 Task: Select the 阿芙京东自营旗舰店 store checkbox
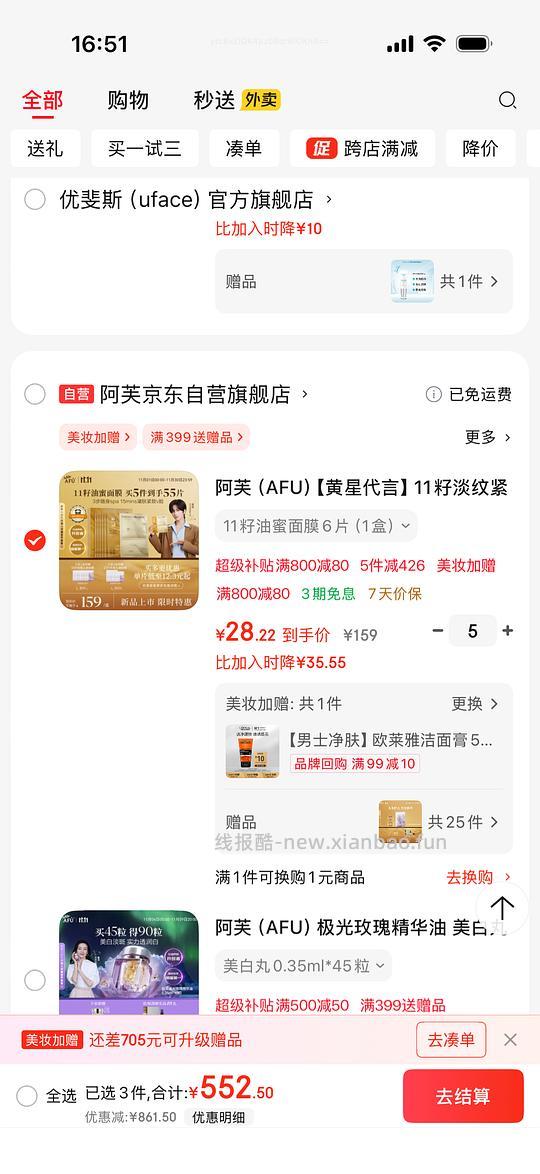point(34,395)
